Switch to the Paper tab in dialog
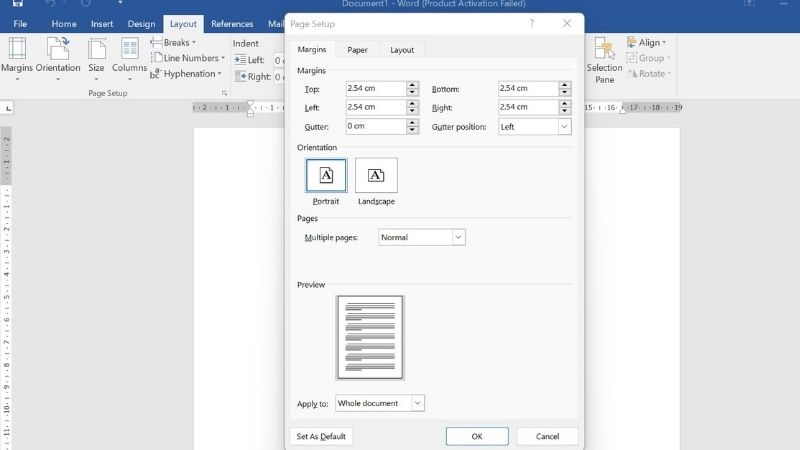 click(x=357, y=50)
